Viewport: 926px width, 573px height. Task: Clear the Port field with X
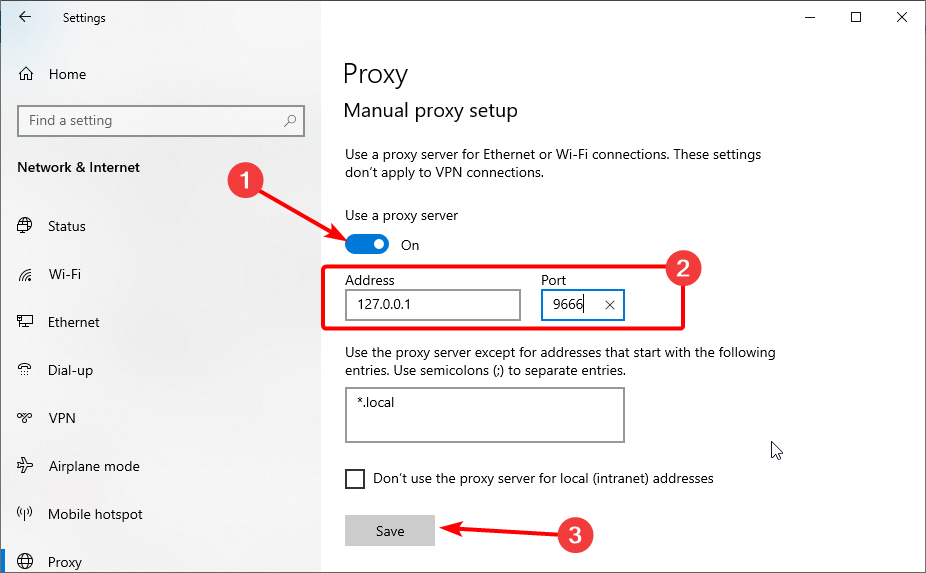point(610,305)
